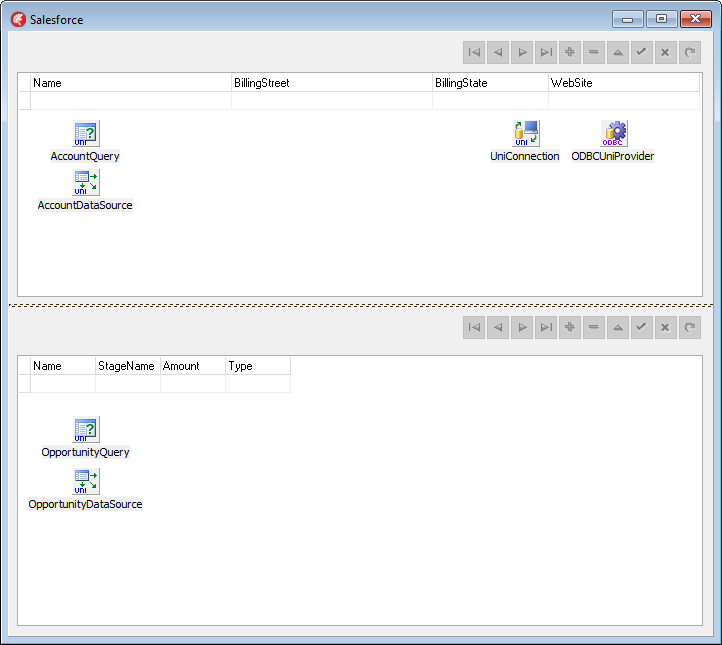Screen dimensions: 722x645
Task: Refresh data in Opportunity navigator
Action: (690, 327)
